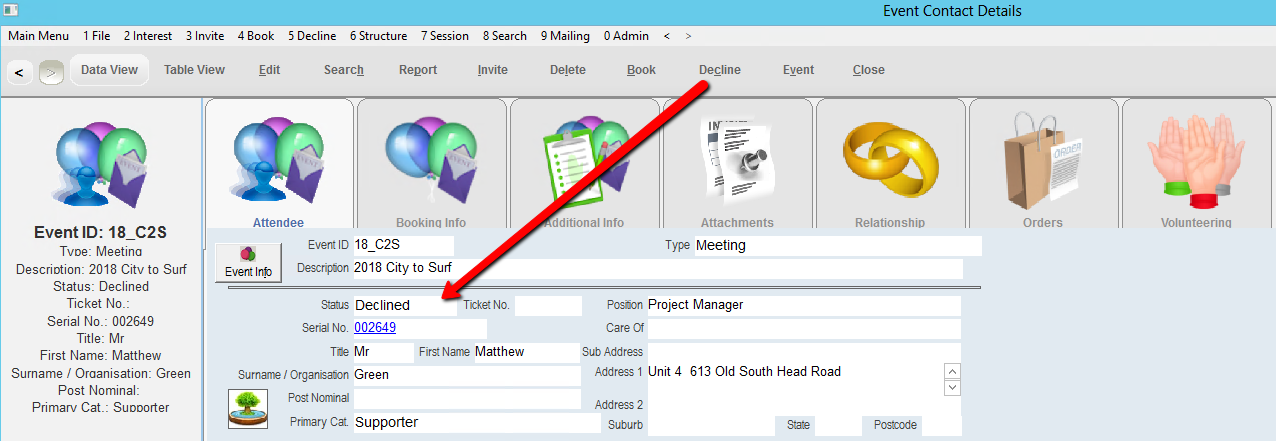
Task: Open serial number 002649 link
Action: click(x=375, y=328)
